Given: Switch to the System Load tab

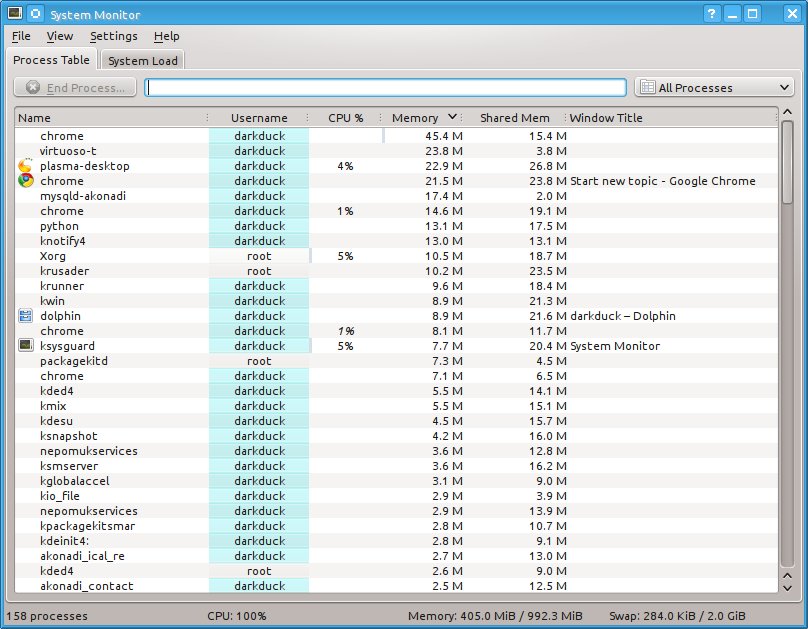Looking at the screenshot, I should coord(143,61).
